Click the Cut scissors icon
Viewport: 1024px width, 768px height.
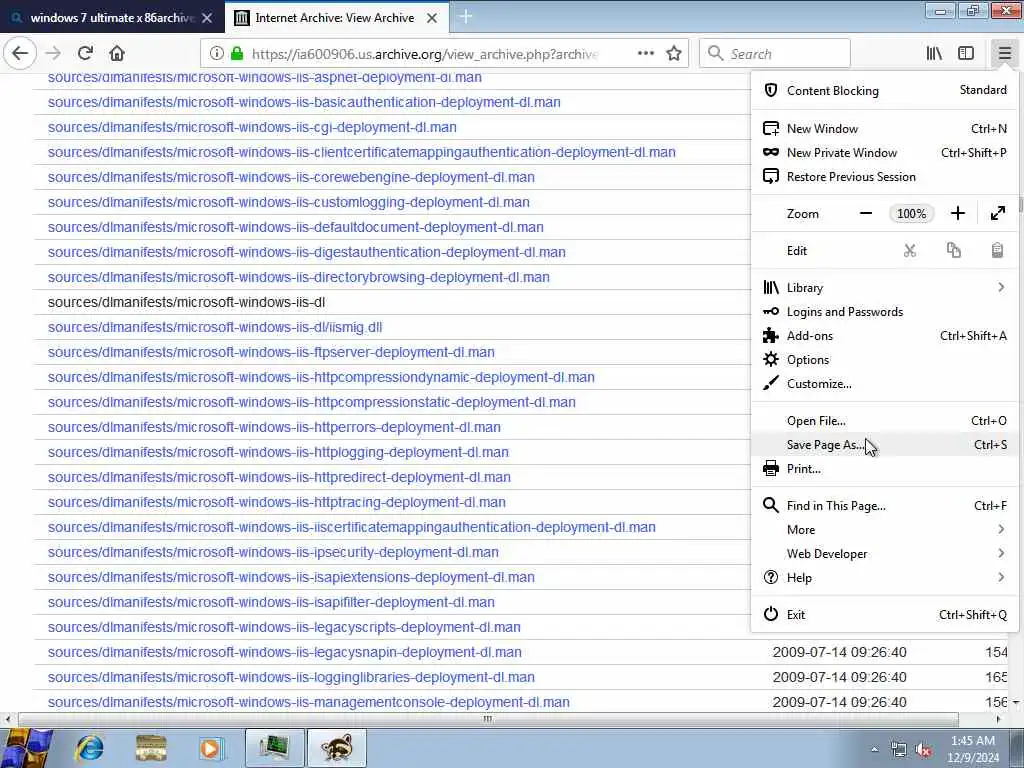pos(910,251)
